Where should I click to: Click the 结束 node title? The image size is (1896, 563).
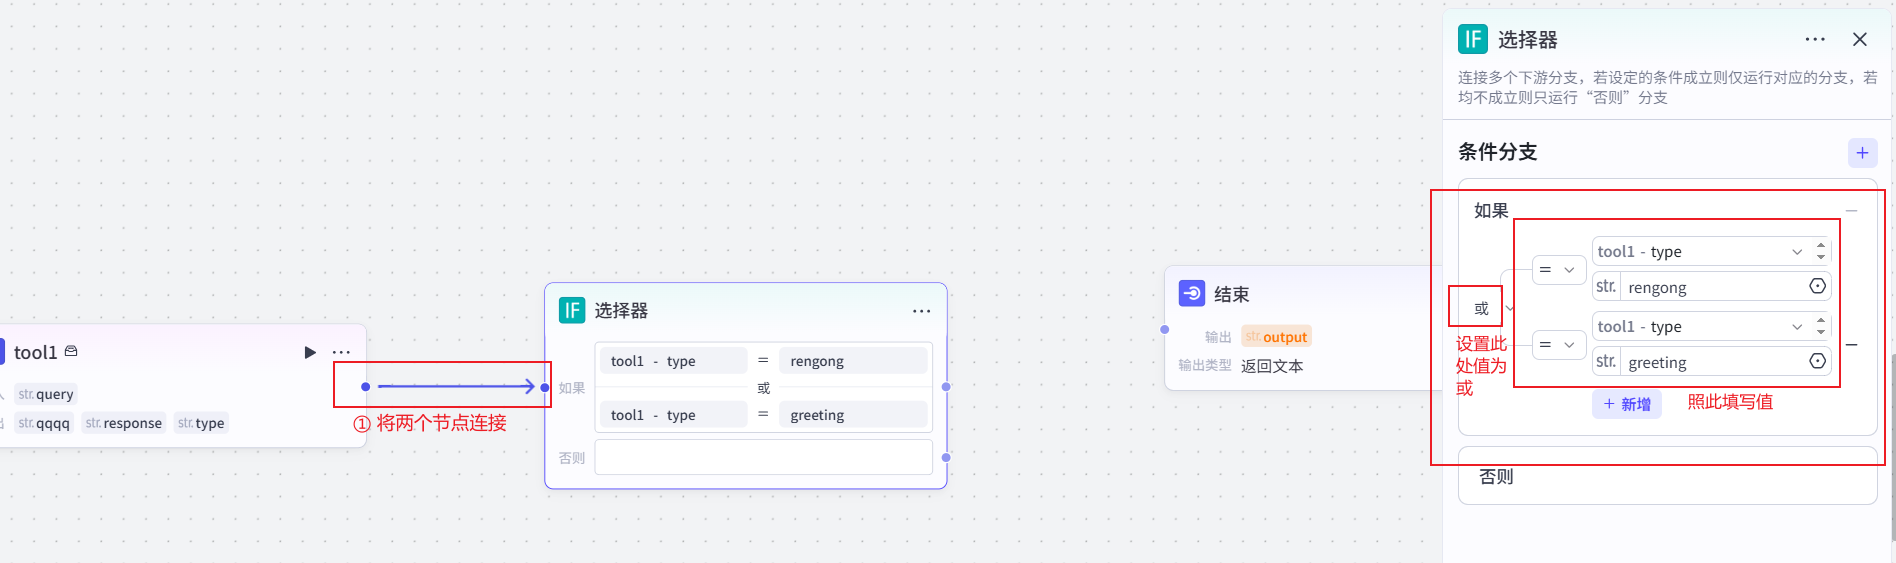tap(1232, 294)
